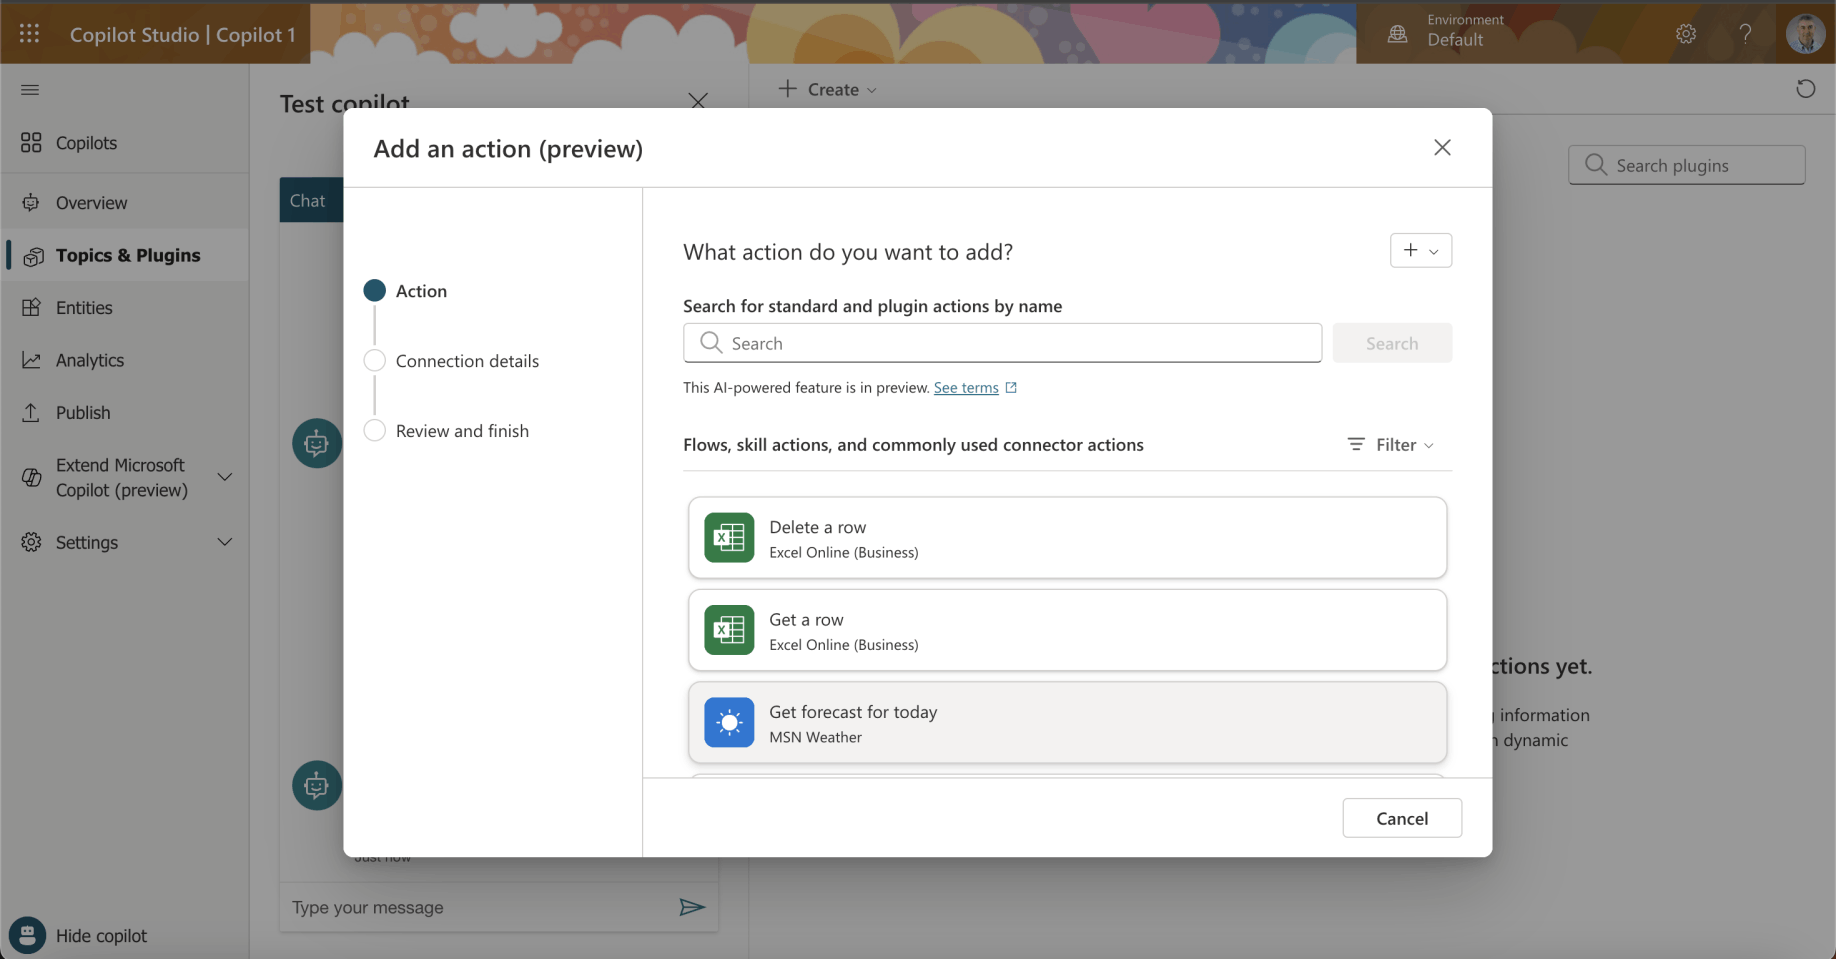
Task: Collapse the hamburger navigation menu
Action: point(30,90)
